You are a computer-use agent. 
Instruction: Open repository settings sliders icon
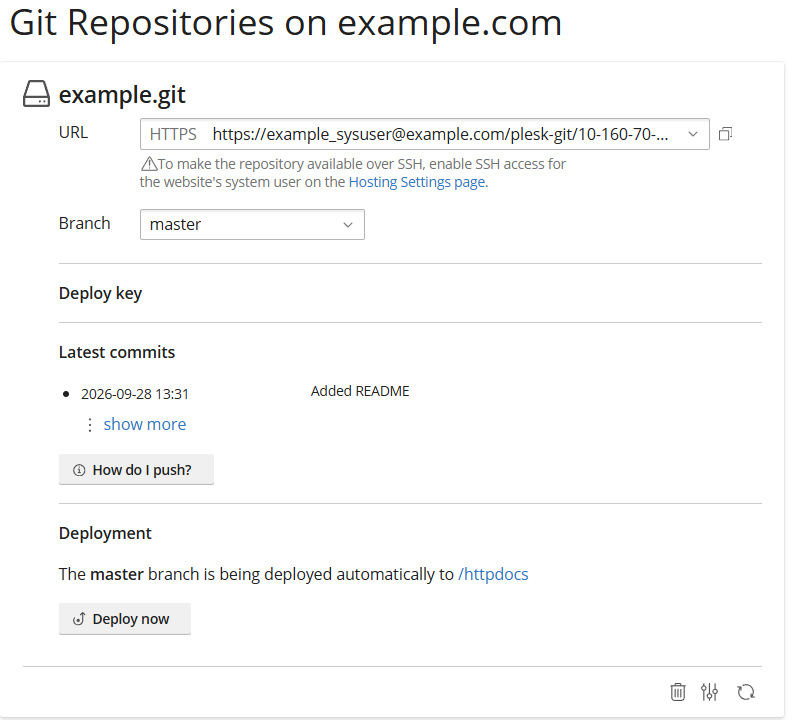point(709,692)
